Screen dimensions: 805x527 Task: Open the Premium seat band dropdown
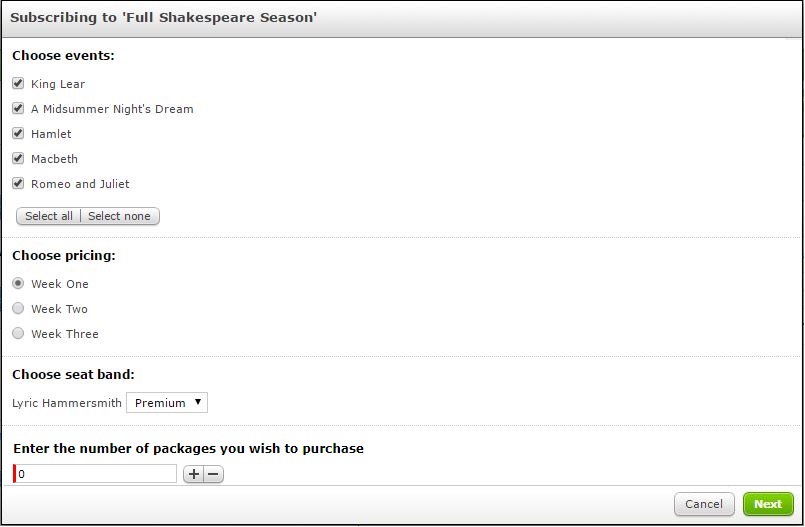coord(167,403)
